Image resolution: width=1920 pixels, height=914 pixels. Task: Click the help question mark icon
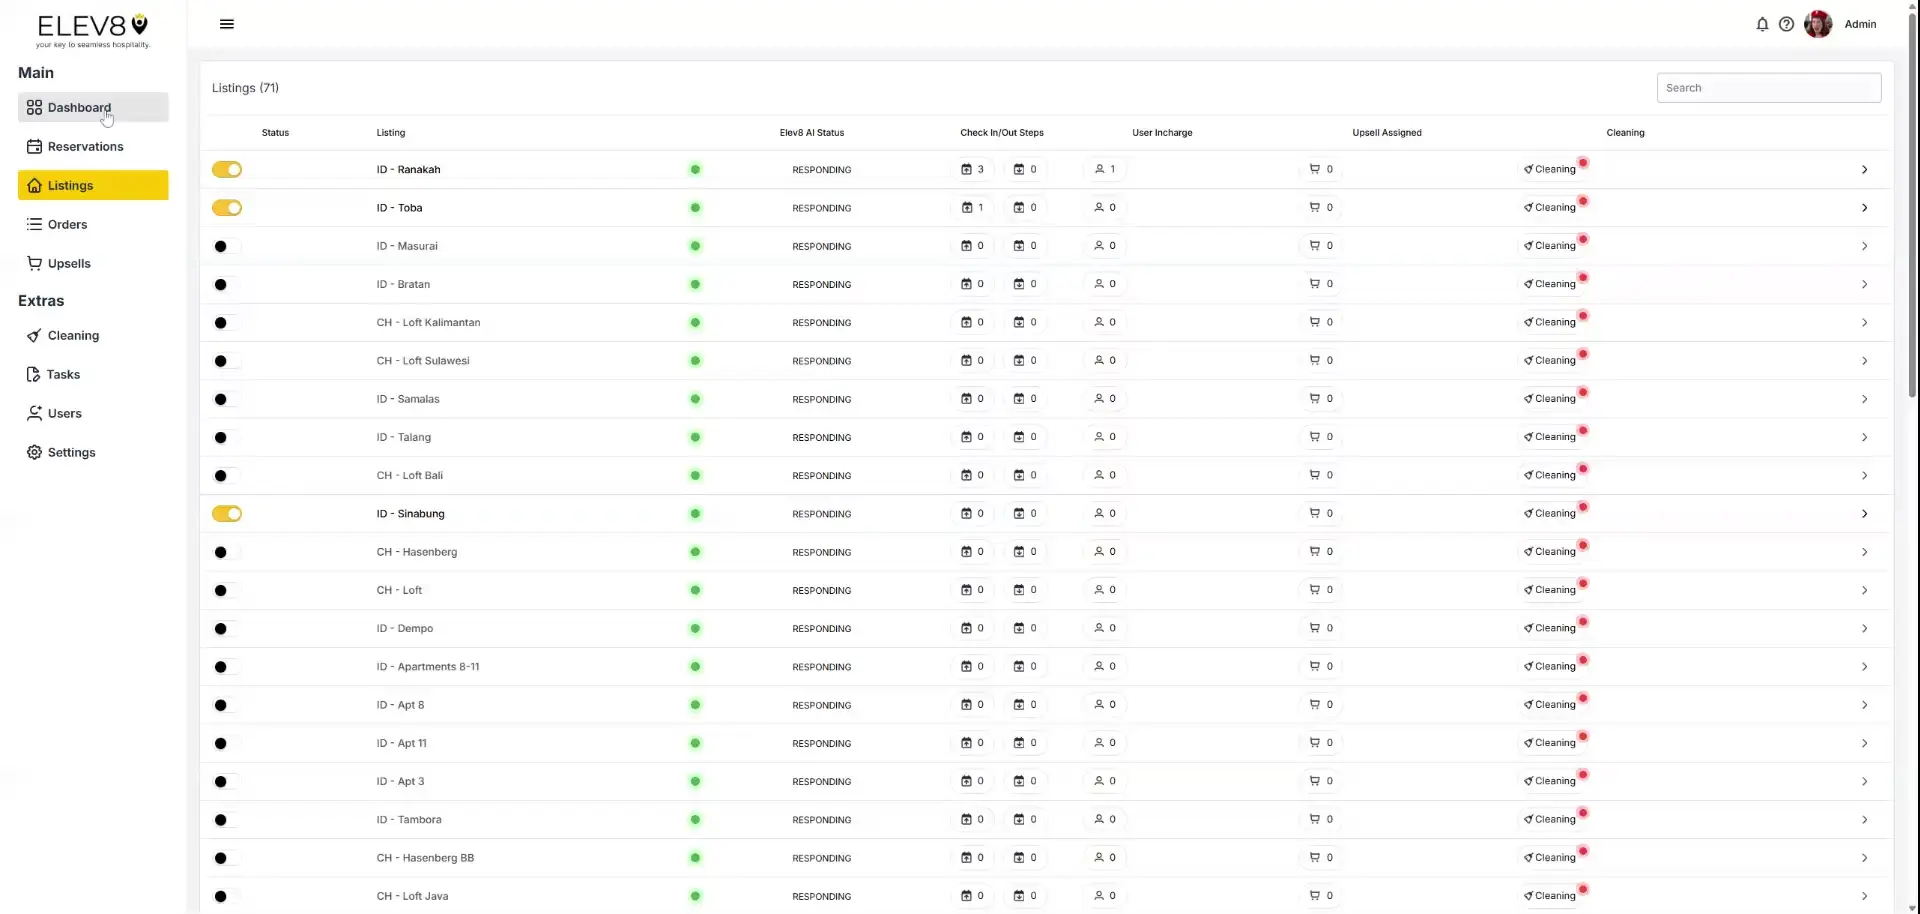pos(1788,24)
